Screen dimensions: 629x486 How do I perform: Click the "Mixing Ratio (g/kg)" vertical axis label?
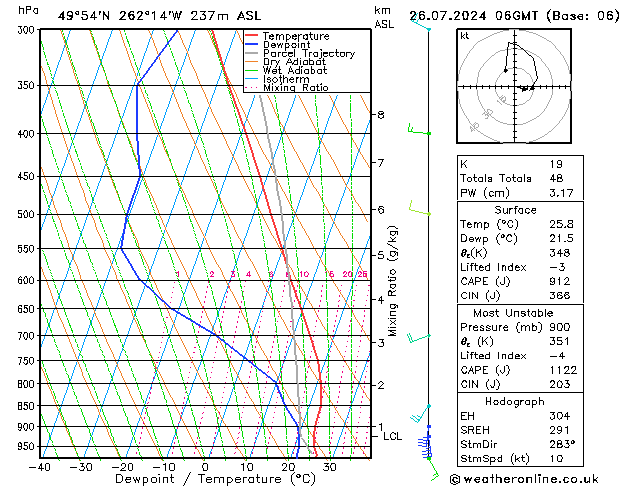click(x=392, y=281)
